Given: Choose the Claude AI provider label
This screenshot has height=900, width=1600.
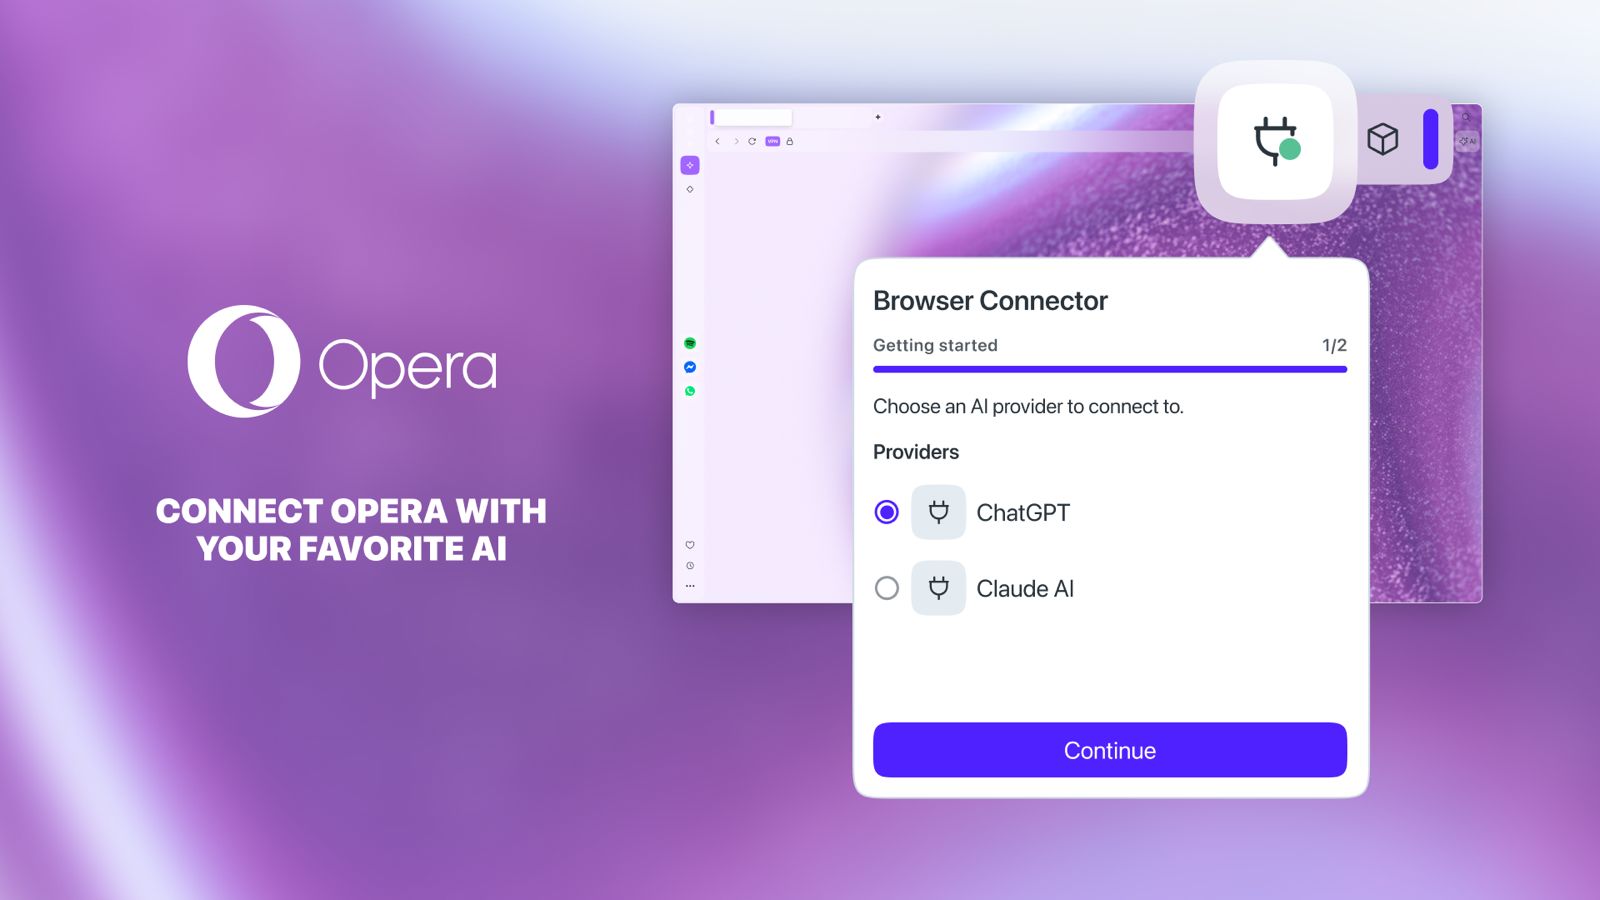Looking at the screenshot, I should [x=1025, y=589].
